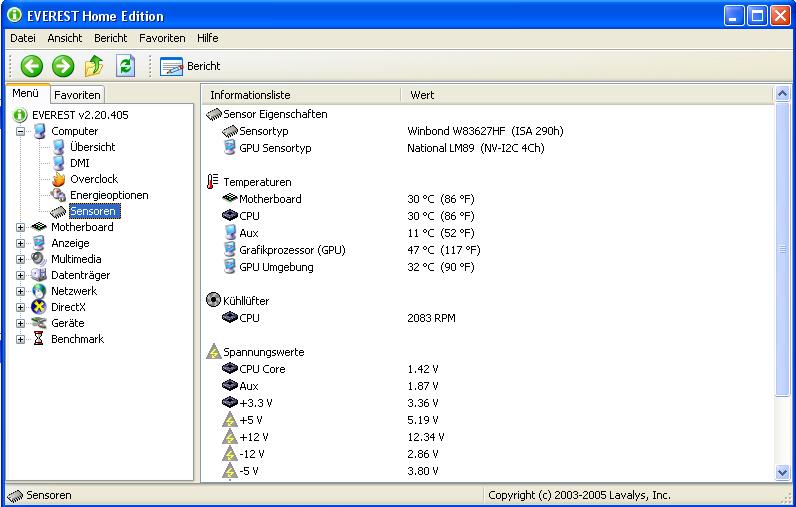Switch to the Menü tab
The height and width of the screenshot is (507, 796).
coord(26,93)
